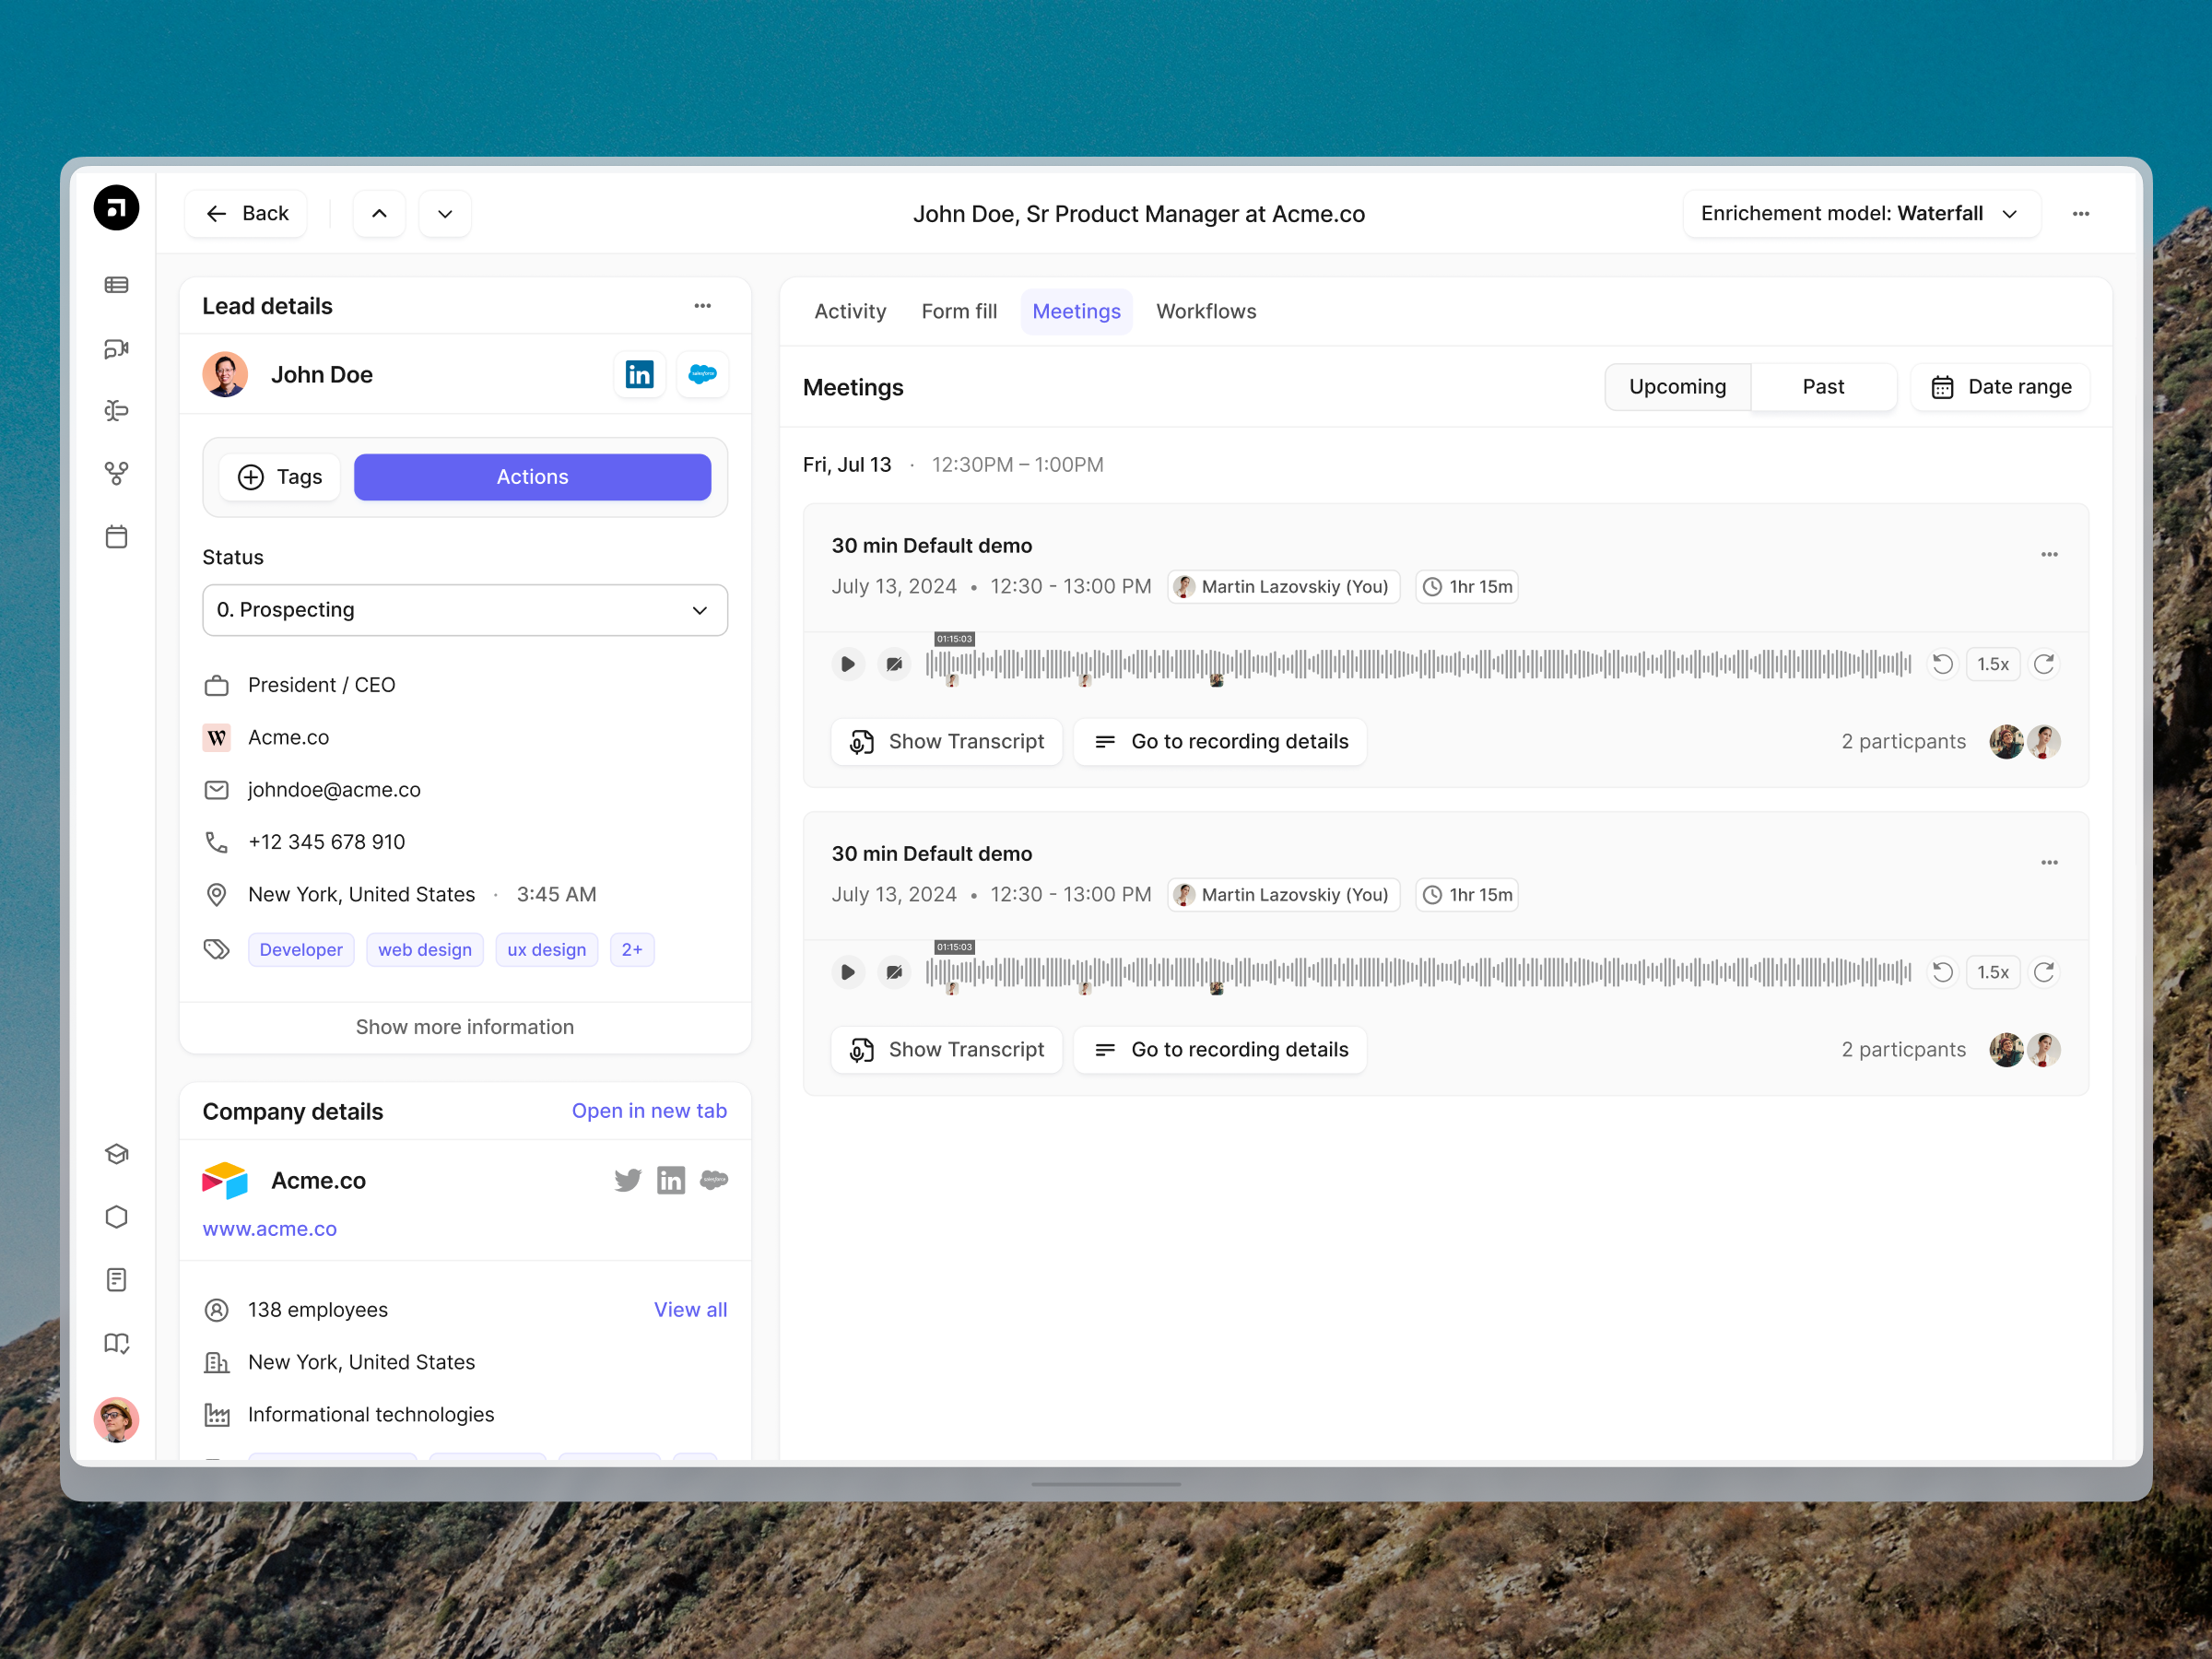This screenshot has height=1659, width=2212.
Task: Open the meeting options ellipsis on first demo
Action: pyautogui.click(x=2048, y=554)
